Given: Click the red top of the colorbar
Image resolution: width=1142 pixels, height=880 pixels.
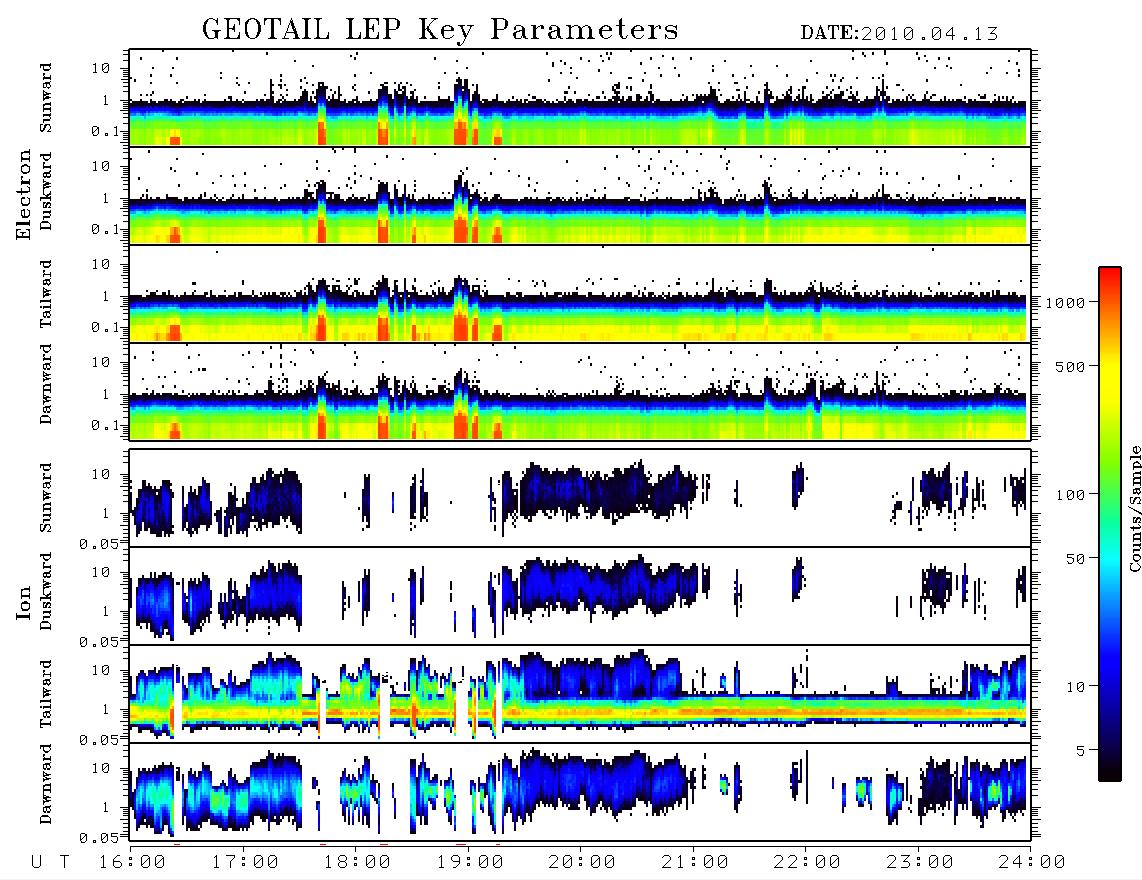Looking at the screenshot, I should point(1109,273).
